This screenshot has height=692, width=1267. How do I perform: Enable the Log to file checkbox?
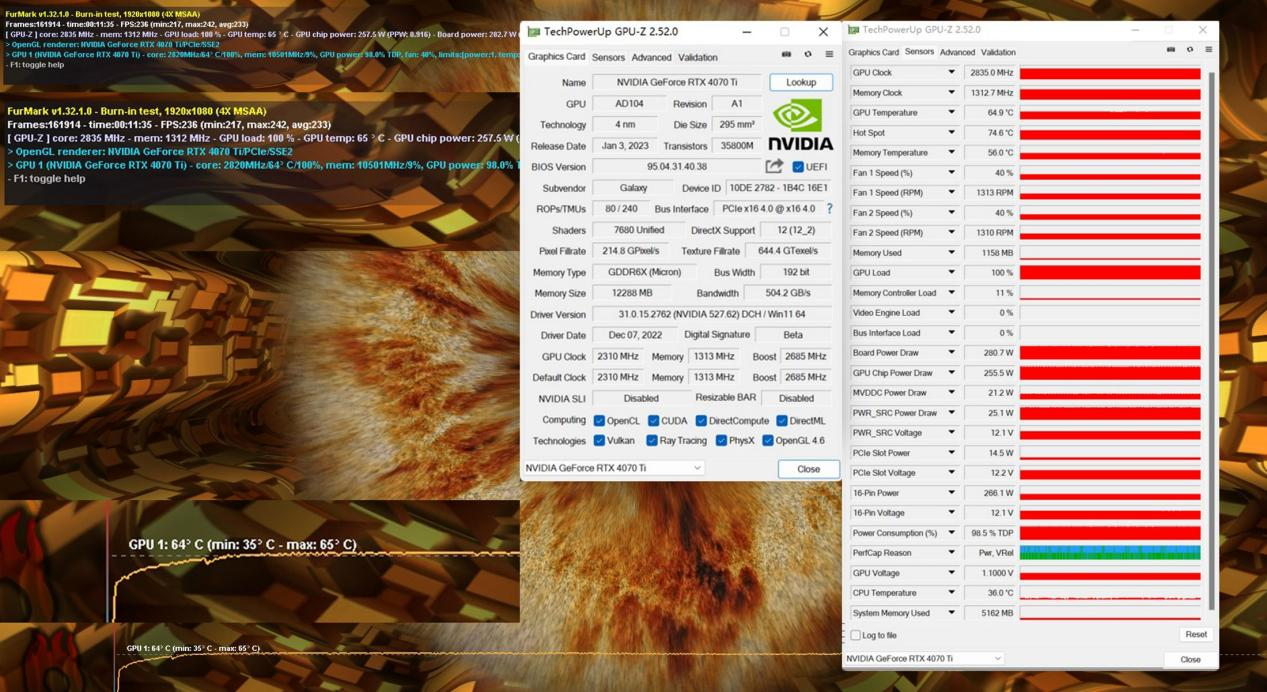(855, 635)
